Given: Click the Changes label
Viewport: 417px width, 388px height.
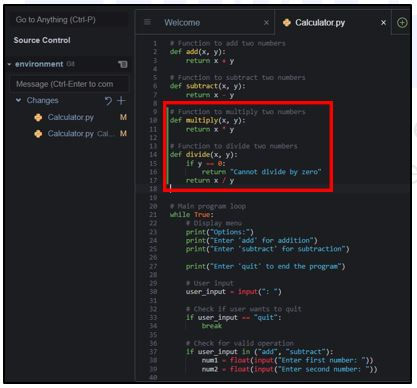Looking at the screenshot, I should coord(42,100).
